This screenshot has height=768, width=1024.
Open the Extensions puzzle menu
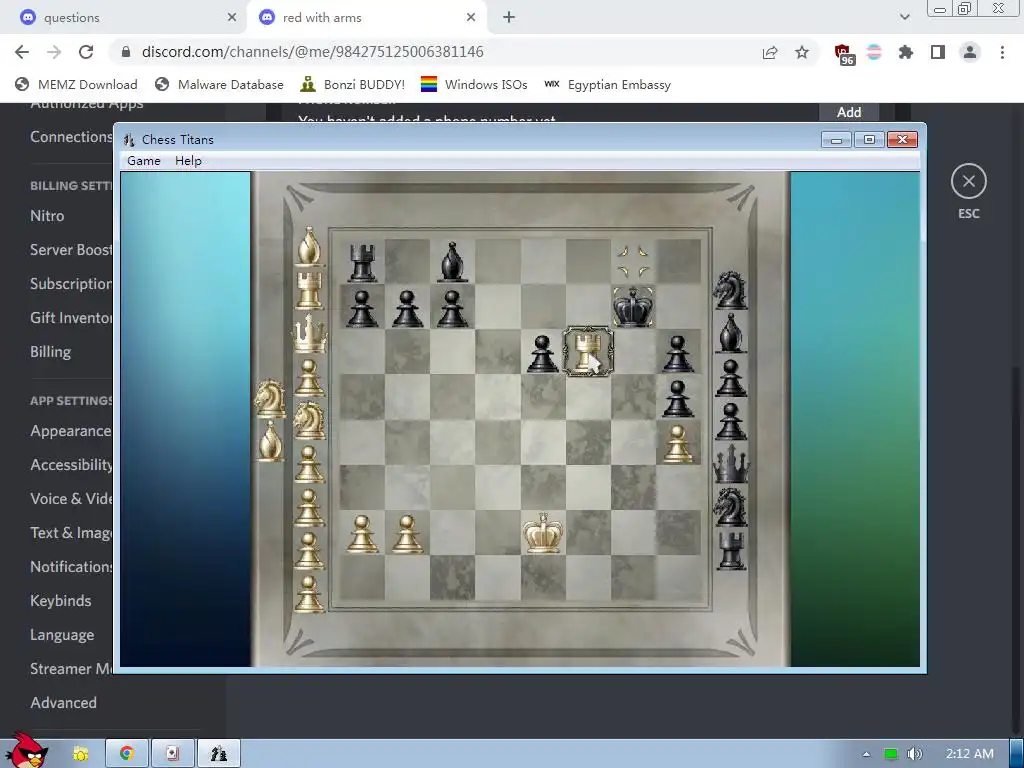(906, 52)
